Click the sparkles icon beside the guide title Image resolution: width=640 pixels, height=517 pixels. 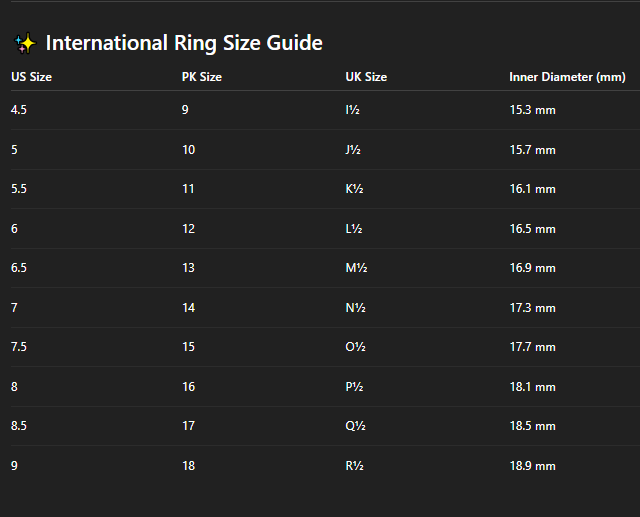click(25, 43)
